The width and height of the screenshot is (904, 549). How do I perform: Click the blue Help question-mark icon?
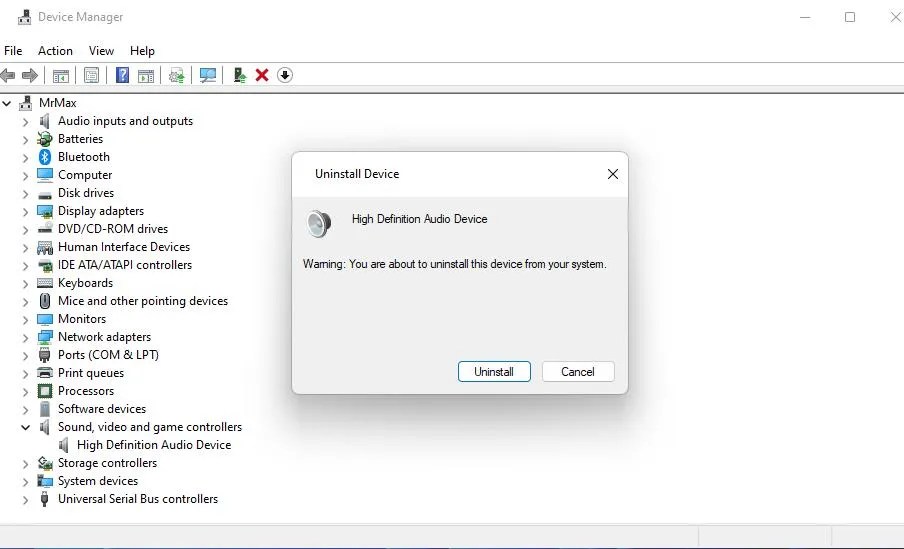122,75
